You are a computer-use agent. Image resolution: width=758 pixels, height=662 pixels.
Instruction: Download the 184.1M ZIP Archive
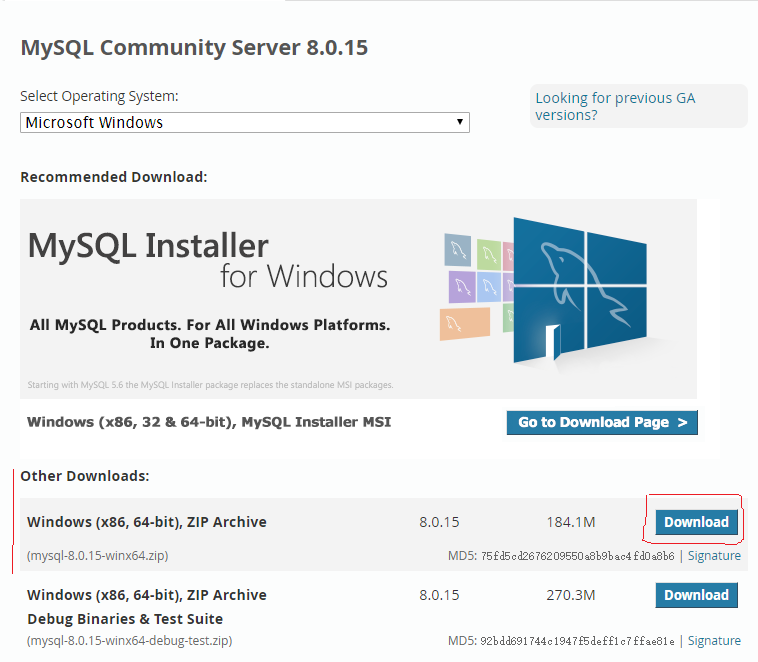click(696, 522)
